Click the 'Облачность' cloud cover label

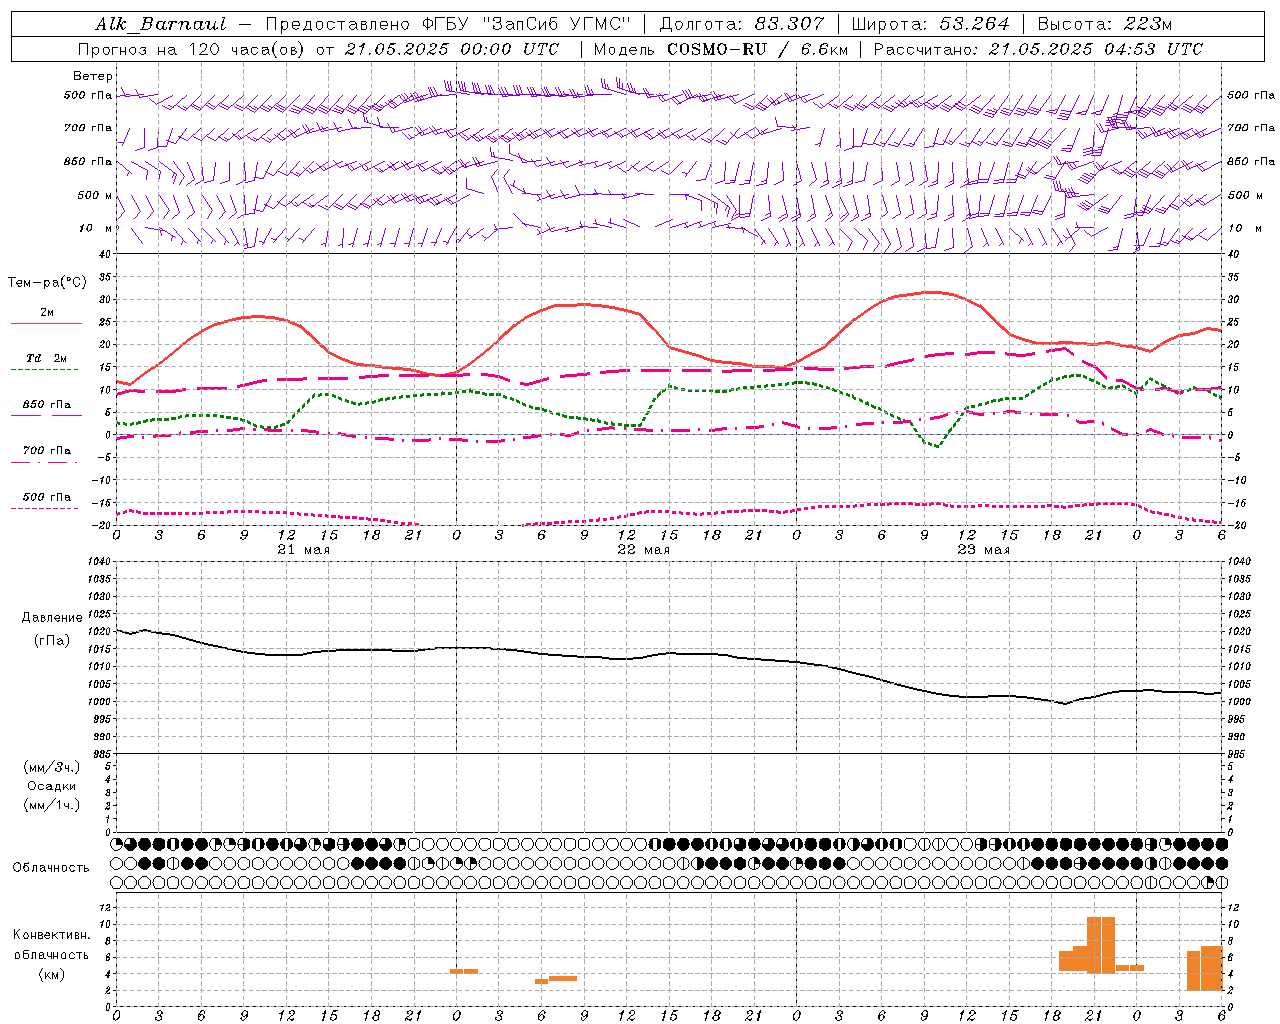pyautogui.click(x=51, y=867)
